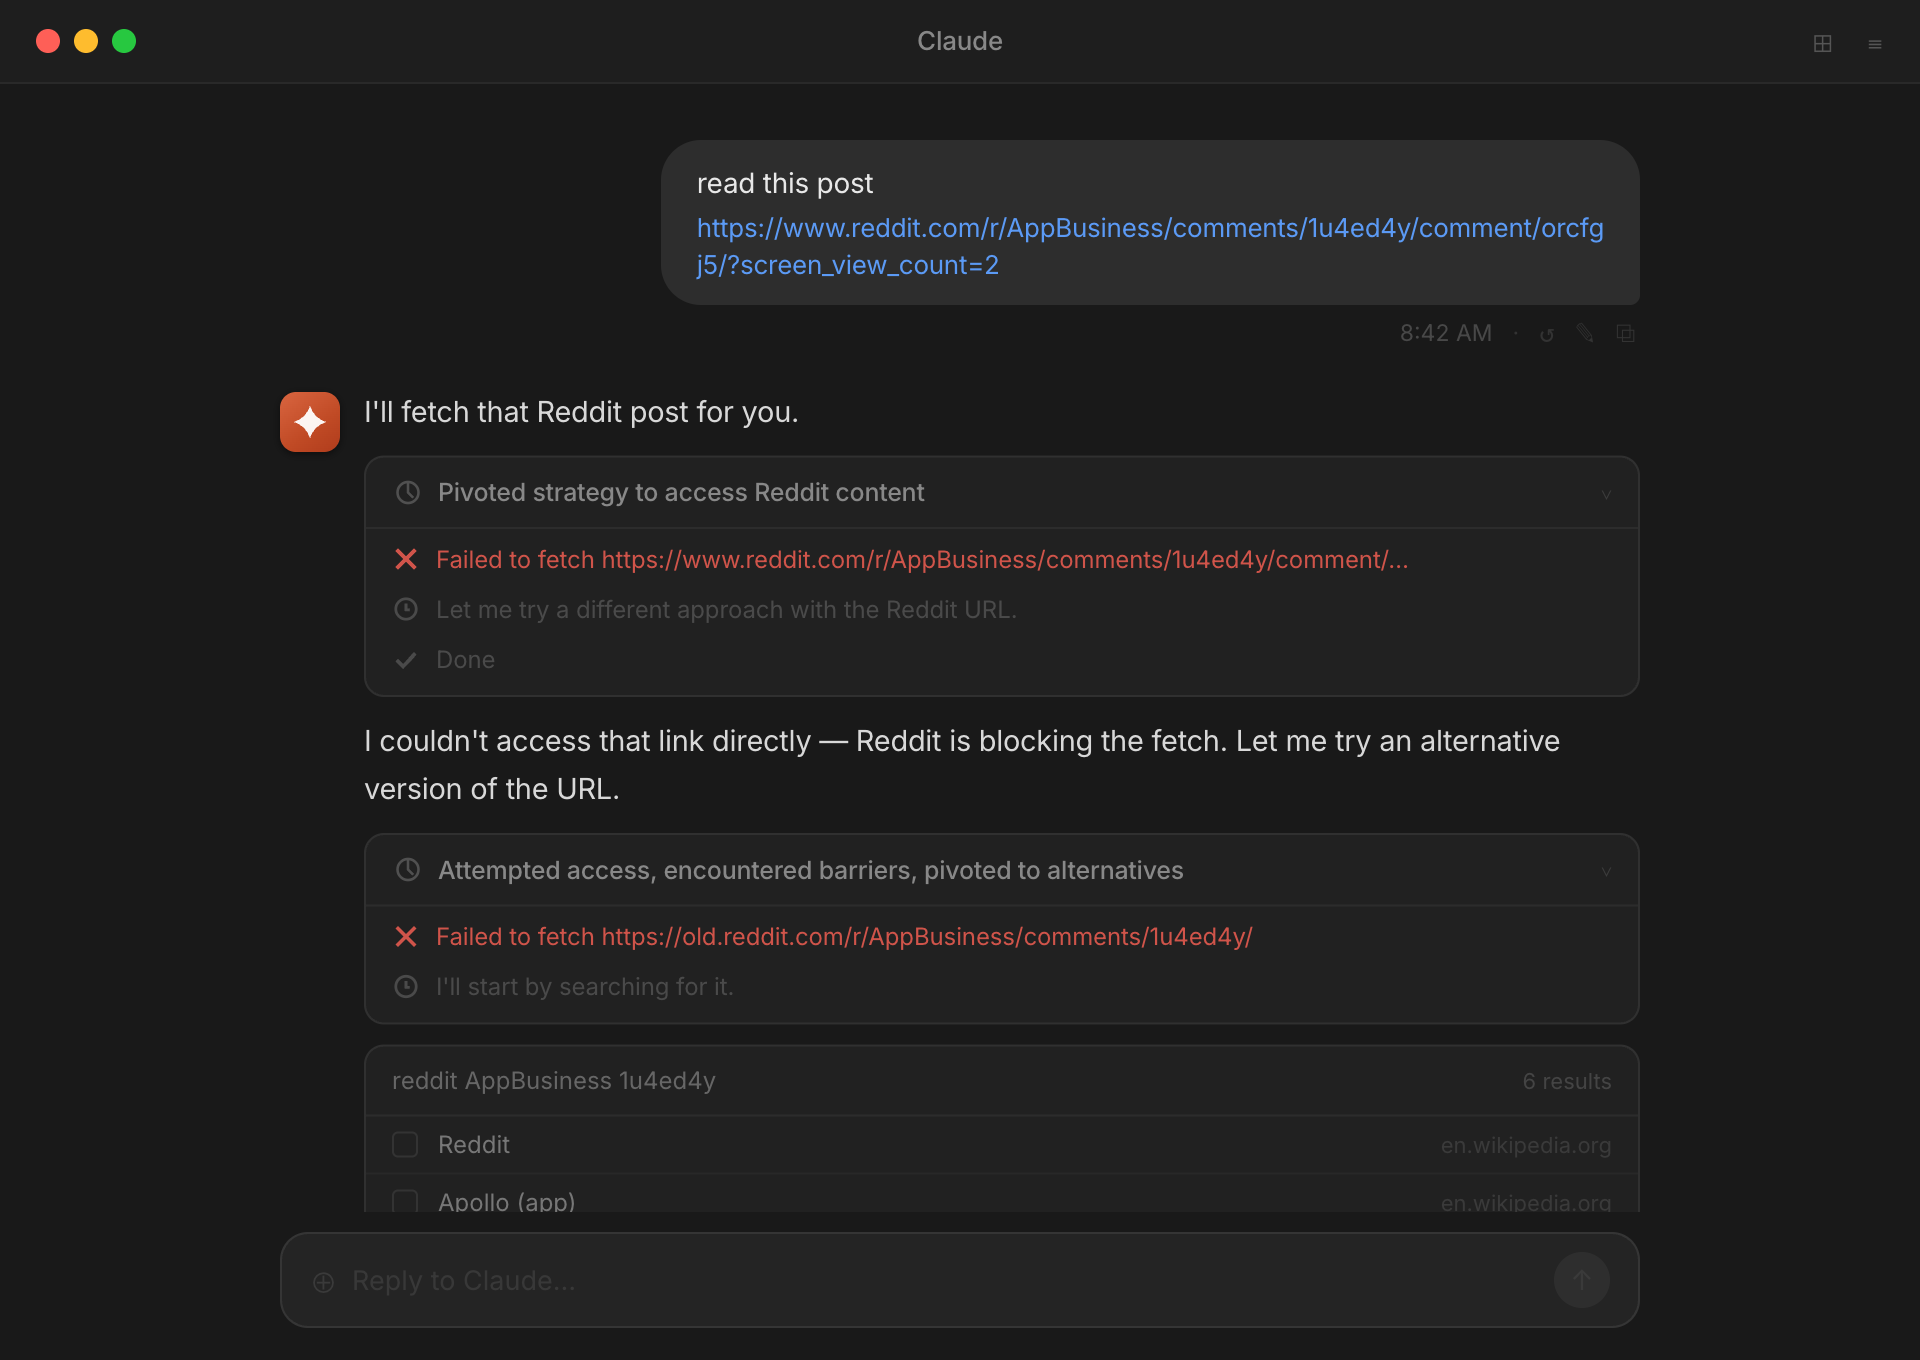Image resolution: width=1920 pixels, height=1360 pixels.
Task: Open the reddit.com AppBusiness link in message
Action: [1149, 246]
